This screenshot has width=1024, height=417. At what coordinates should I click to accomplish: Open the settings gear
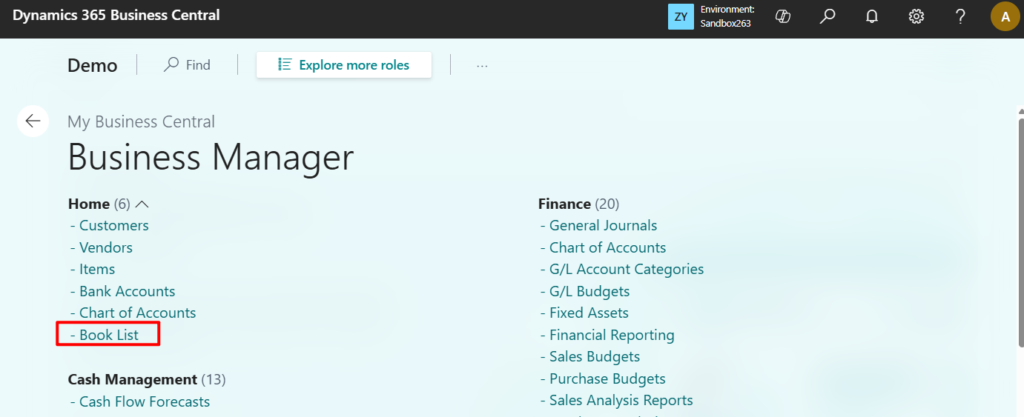tap(915, 16)
